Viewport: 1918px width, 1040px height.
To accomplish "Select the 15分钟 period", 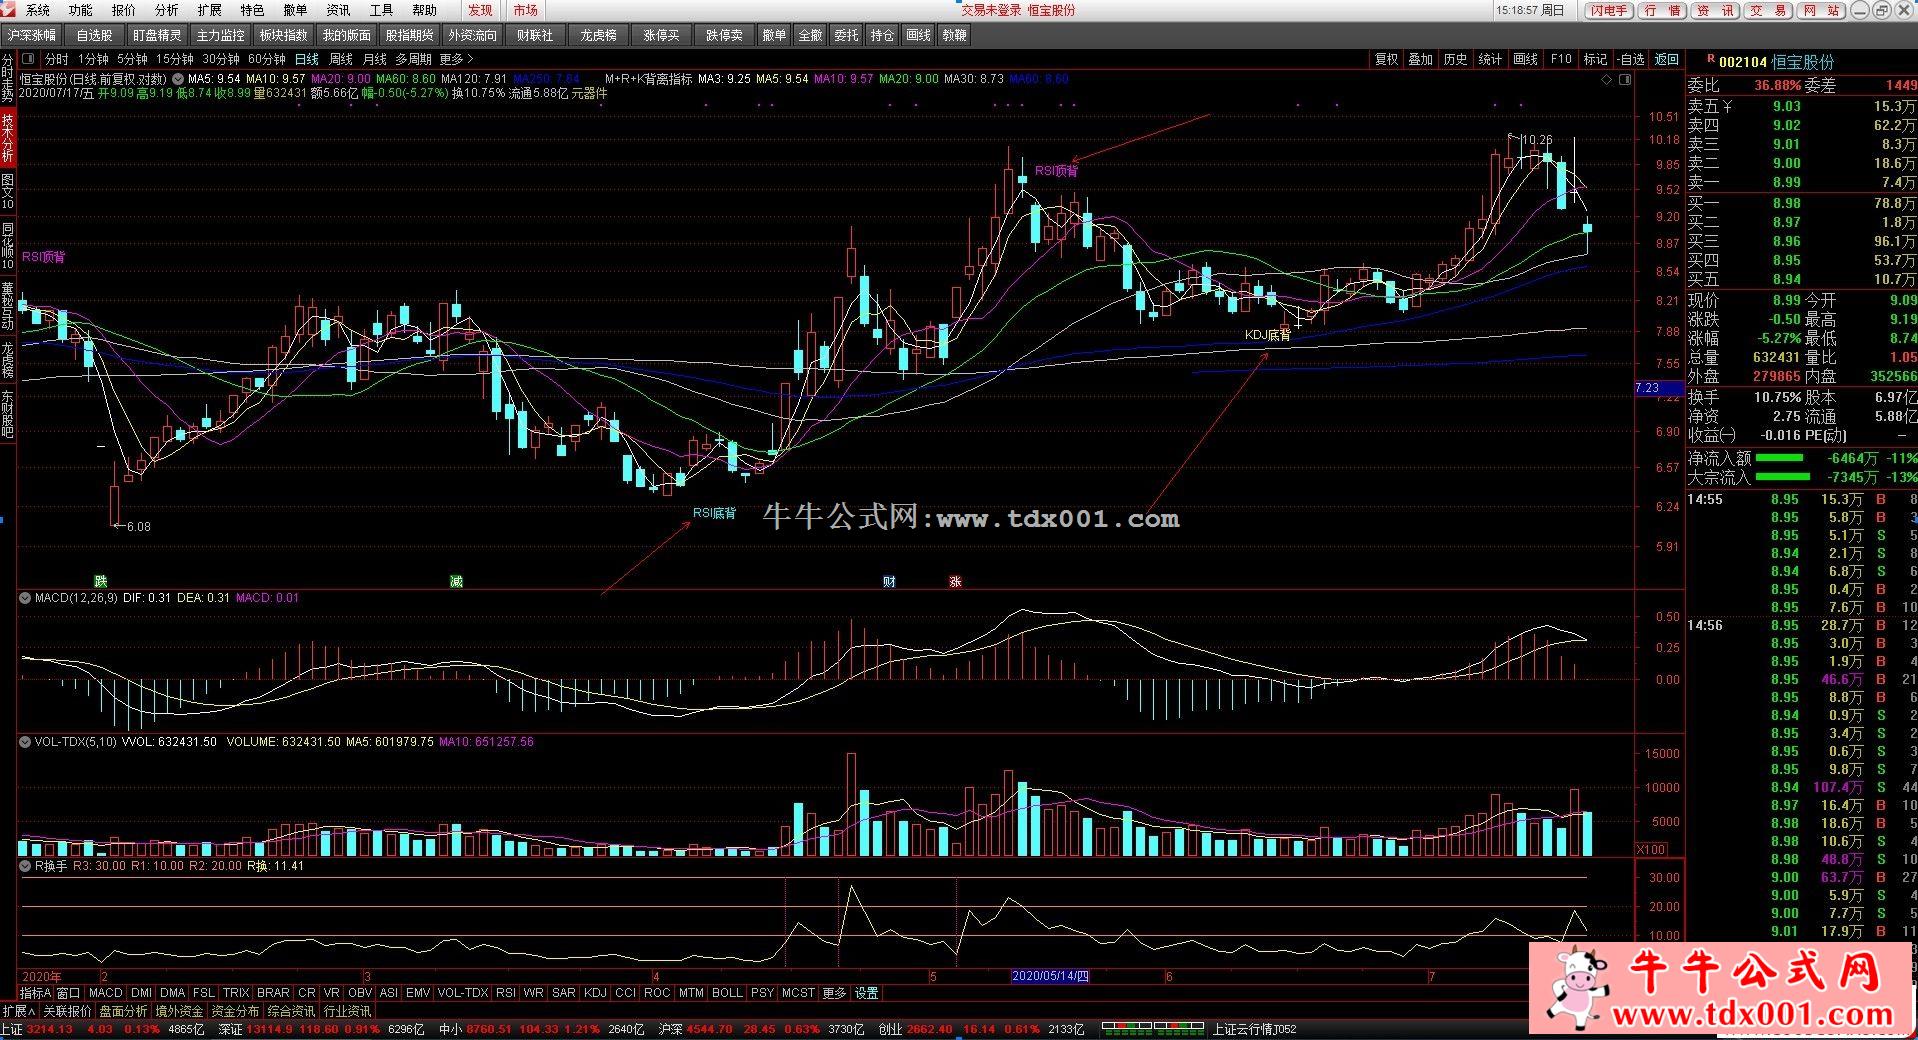I will click(174, 59).
